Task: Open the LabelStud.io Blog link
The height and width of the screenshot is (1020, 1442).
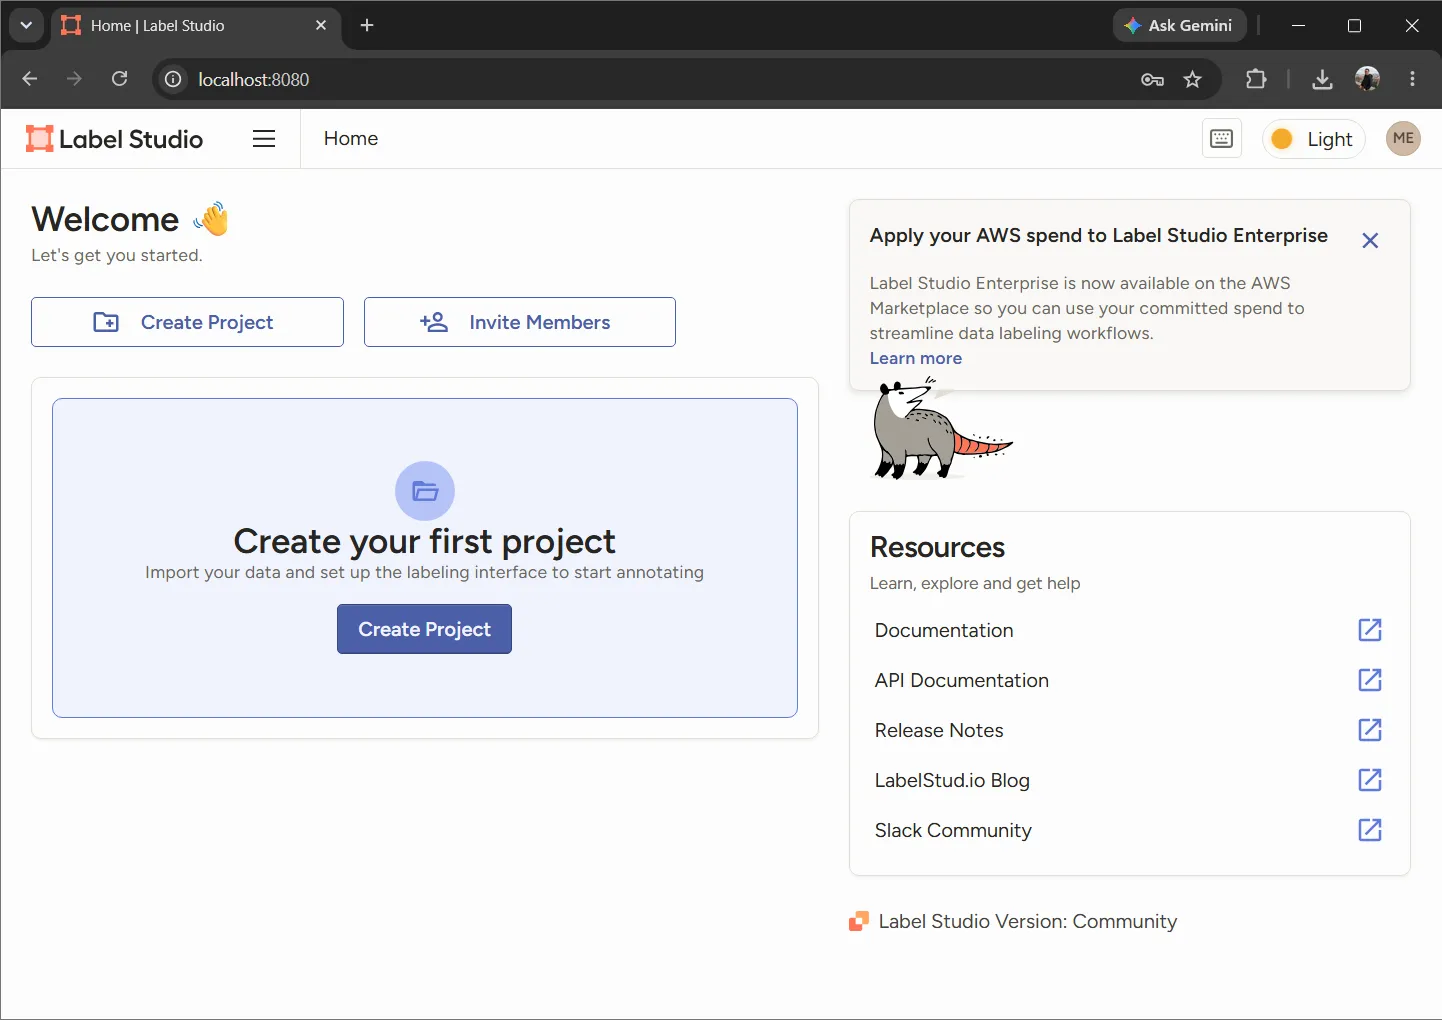Action: coord(1129,780)
